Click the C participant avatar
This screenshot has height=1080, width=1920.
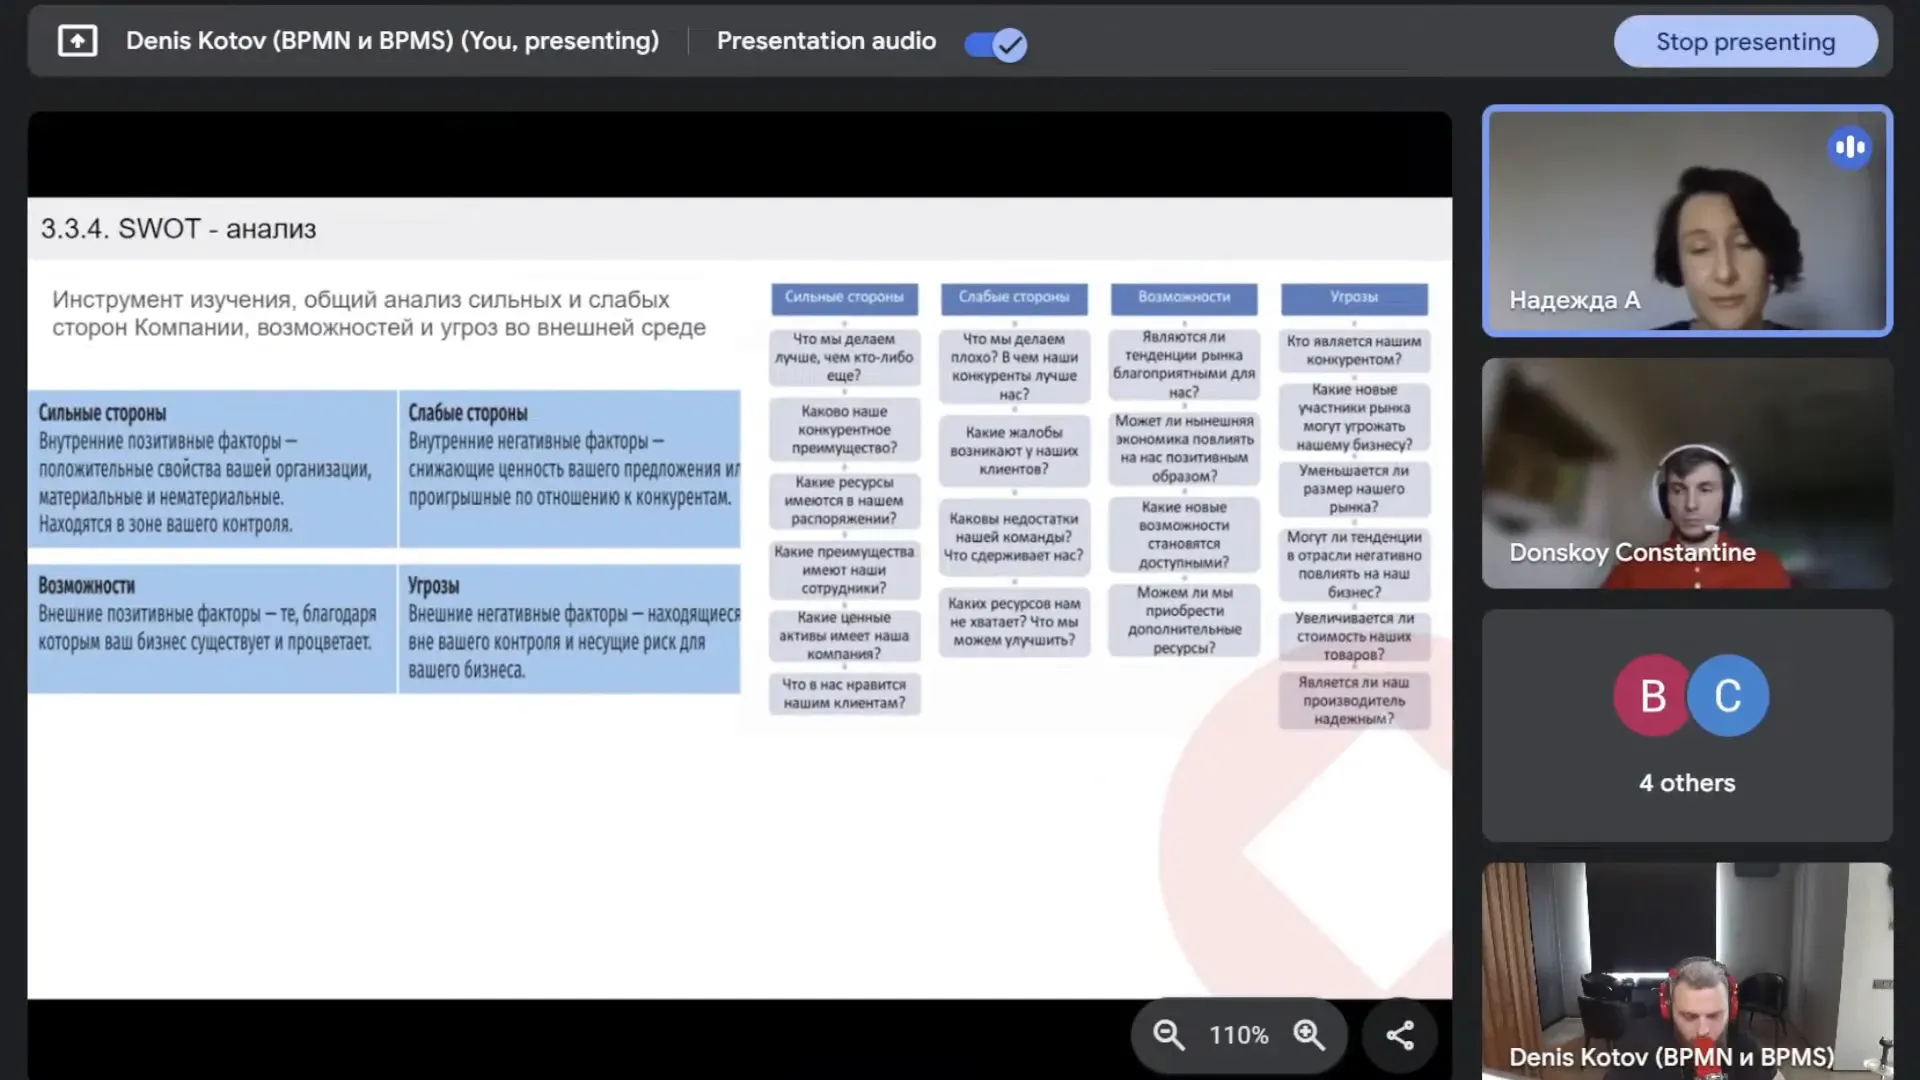click(x=1728, y=696)
